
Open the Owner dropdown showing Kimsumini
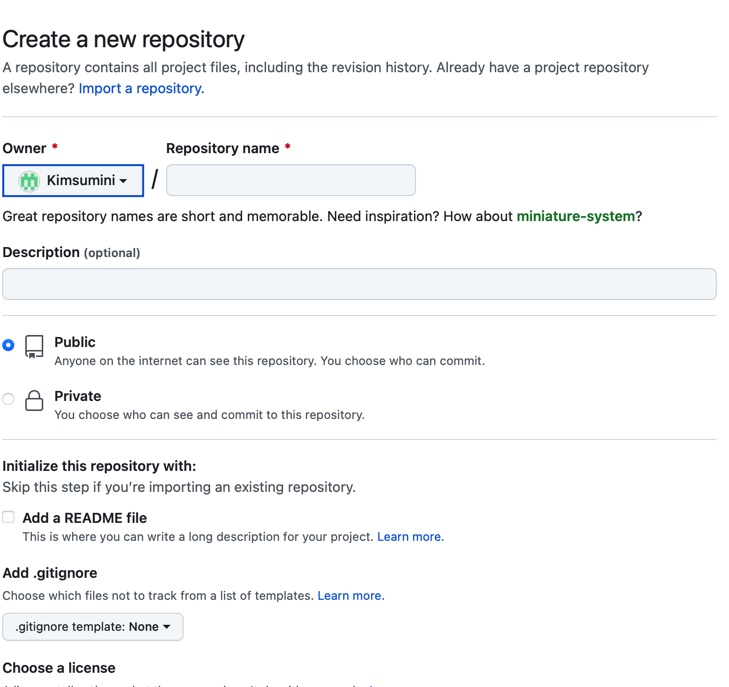[73, 180]
